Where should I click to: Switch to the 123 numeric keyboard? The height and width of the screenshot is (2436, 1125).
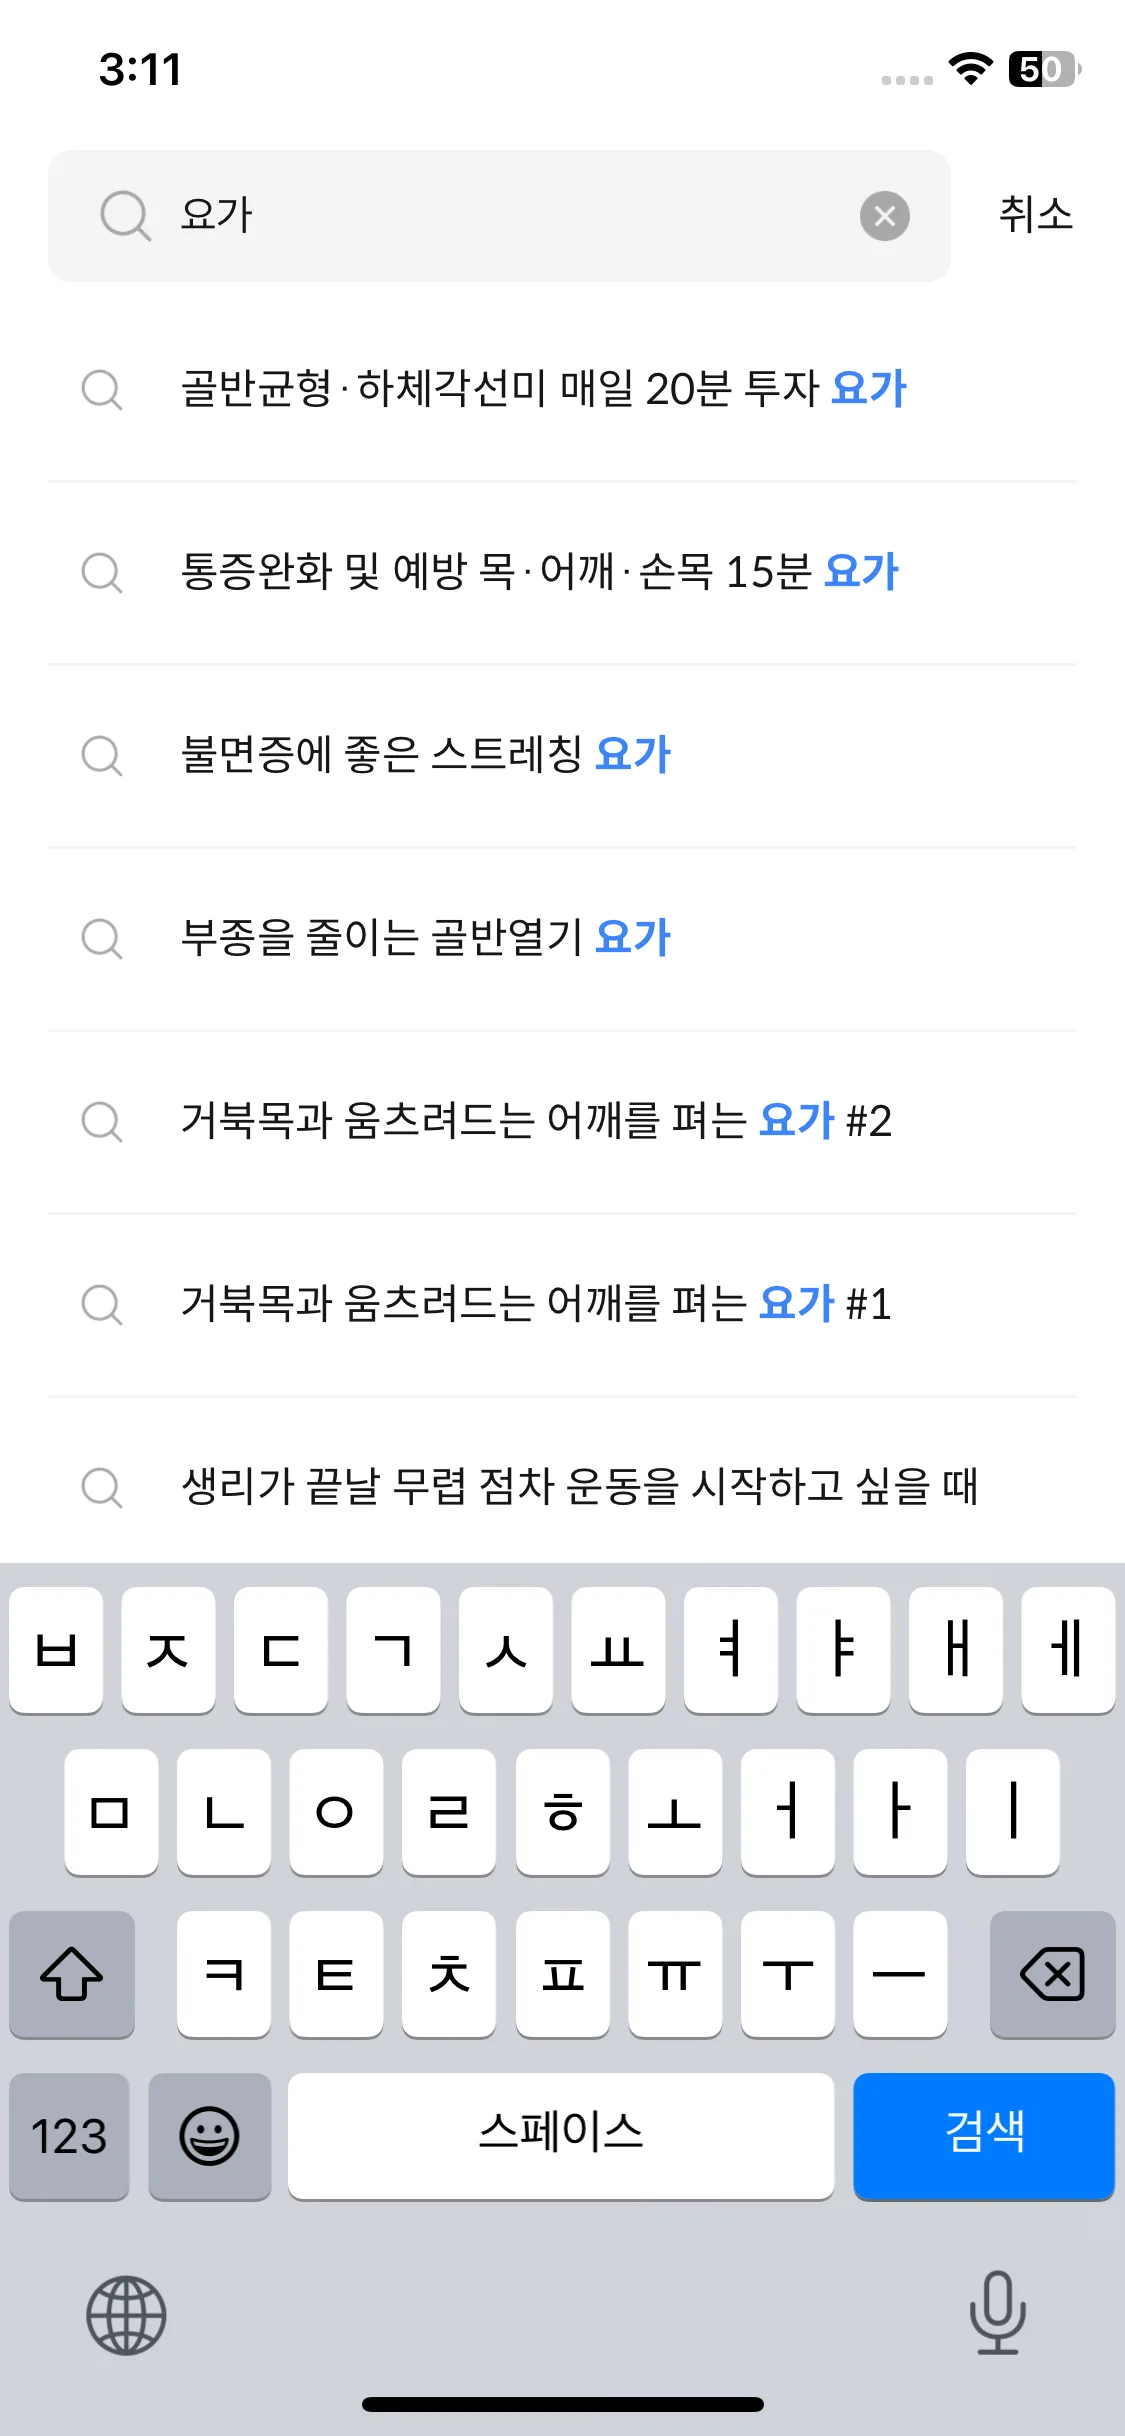tap(69, 2136)
